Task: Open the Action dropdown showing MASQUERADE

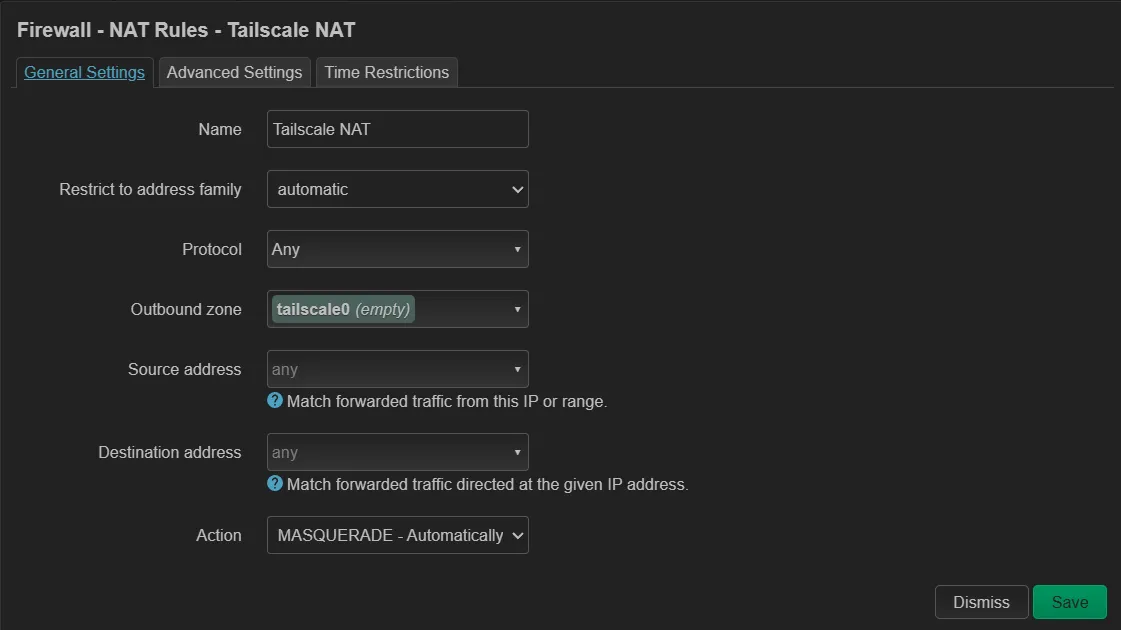Action: coord(397,535)
